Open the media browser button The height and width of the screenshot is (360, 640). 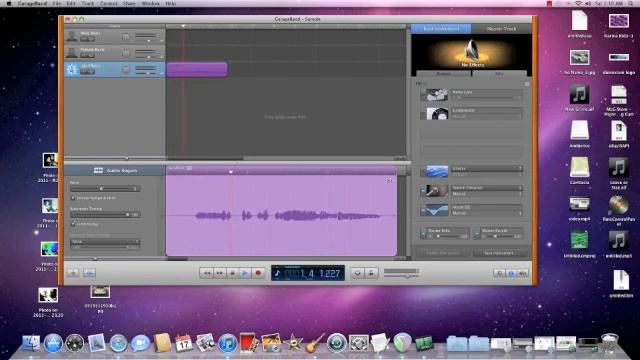click(x=522, y=273)
